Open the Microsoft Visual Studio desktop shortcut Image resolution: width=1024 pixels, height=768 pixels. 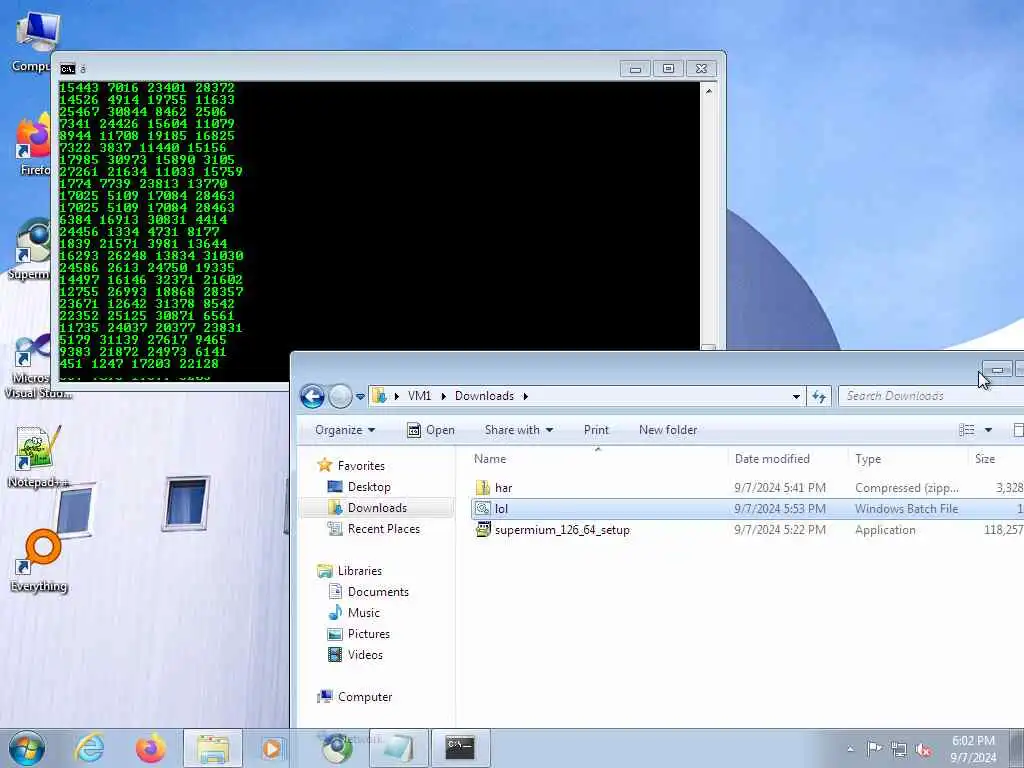34,366
